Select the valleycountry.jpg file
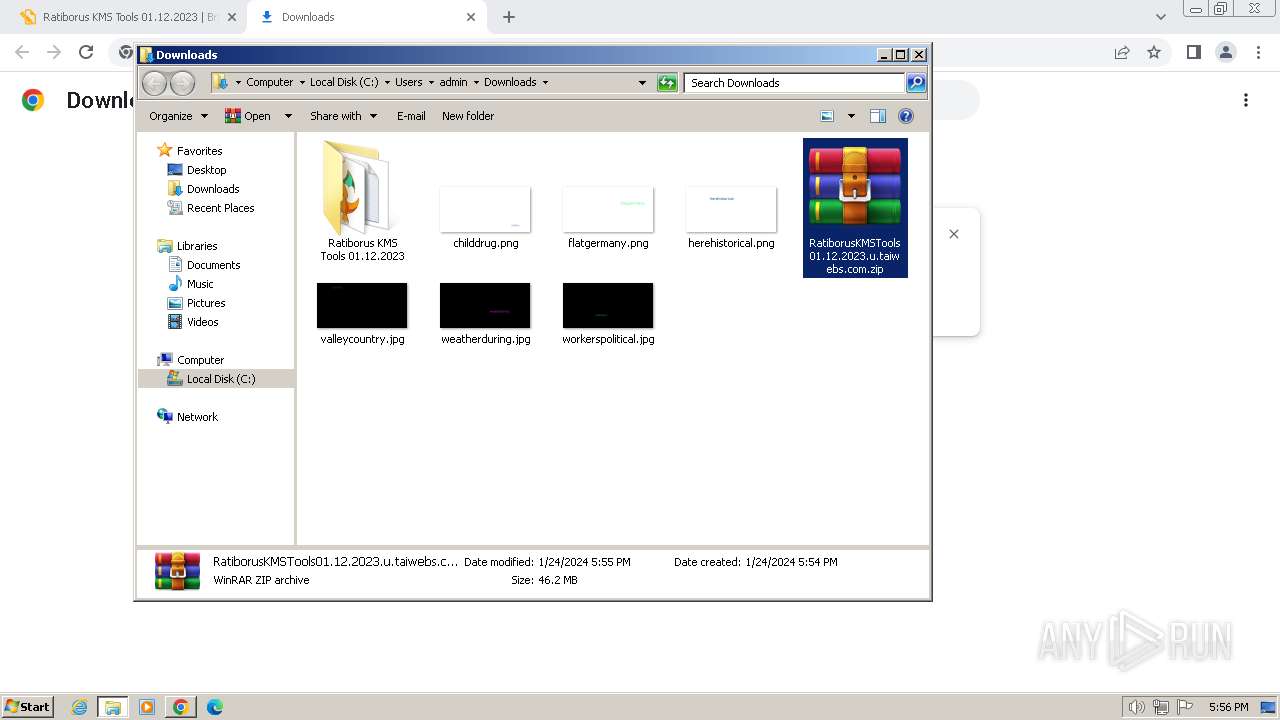This screenshot has width=1280, height=720. [x=362, y=314]
